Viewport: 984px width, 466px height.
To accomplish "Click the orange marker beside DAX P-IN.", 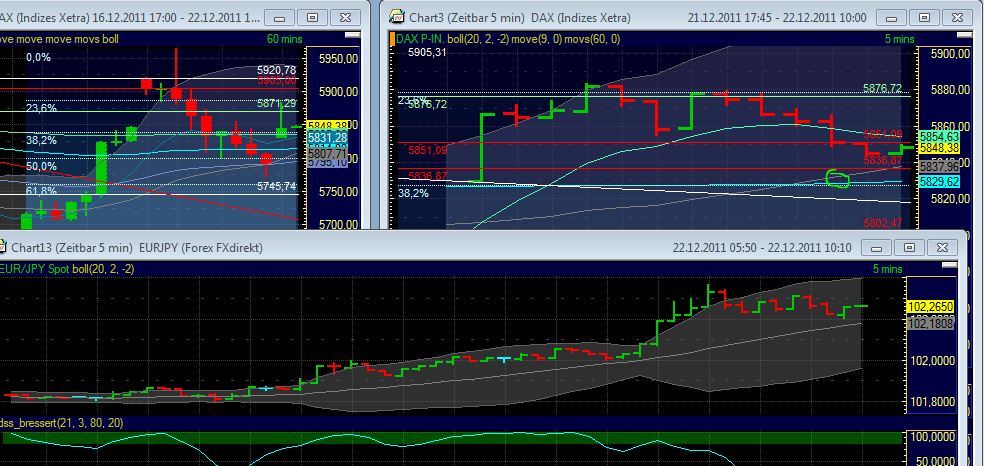I will coord(392,39).
